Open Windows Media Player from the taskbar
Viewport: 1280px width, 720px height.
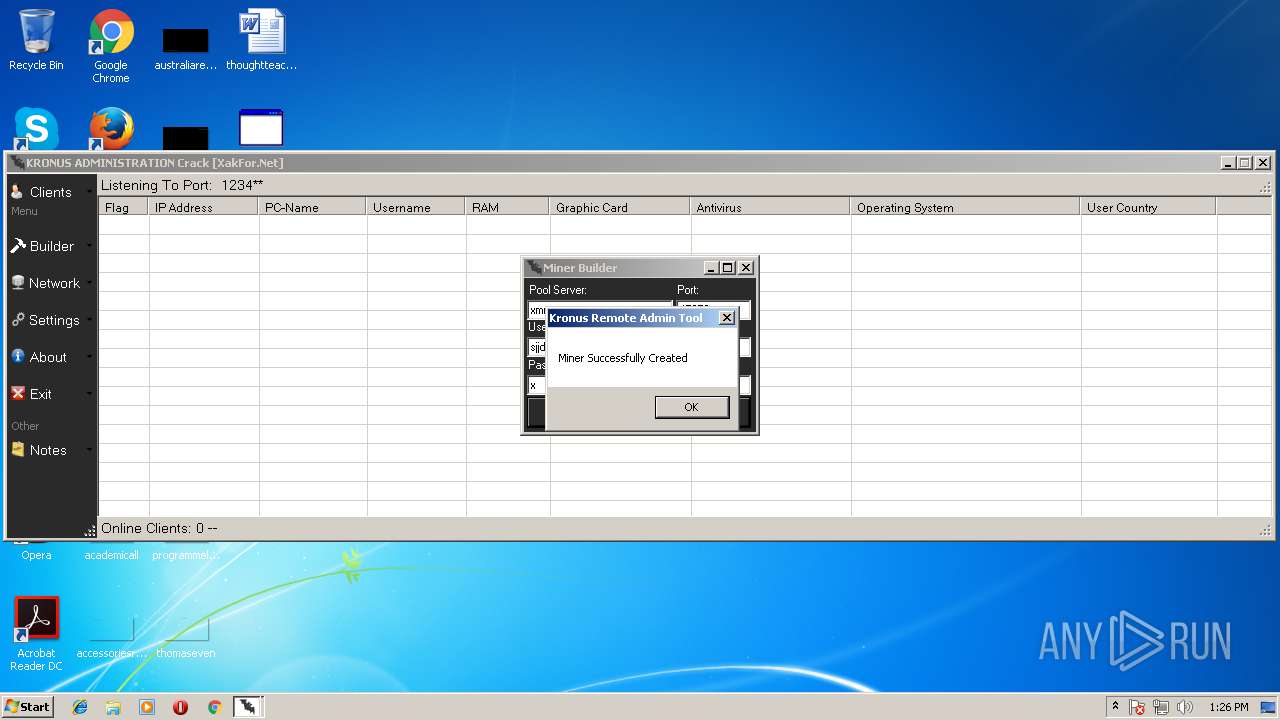(147, 707)
